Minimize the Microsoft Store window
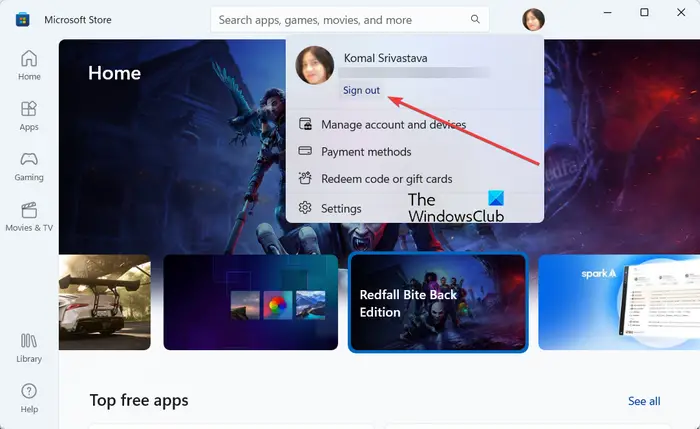The height and width of the screenshot is (429, 700). click(x=607, y=12)
